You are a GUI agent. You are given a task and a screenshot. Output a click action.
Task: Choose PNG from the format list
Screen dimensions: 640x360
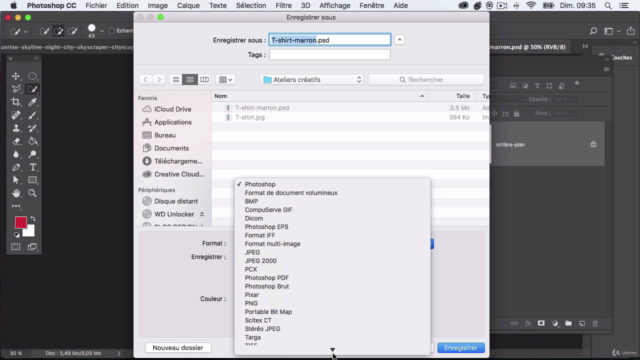[x=251, y=303]
